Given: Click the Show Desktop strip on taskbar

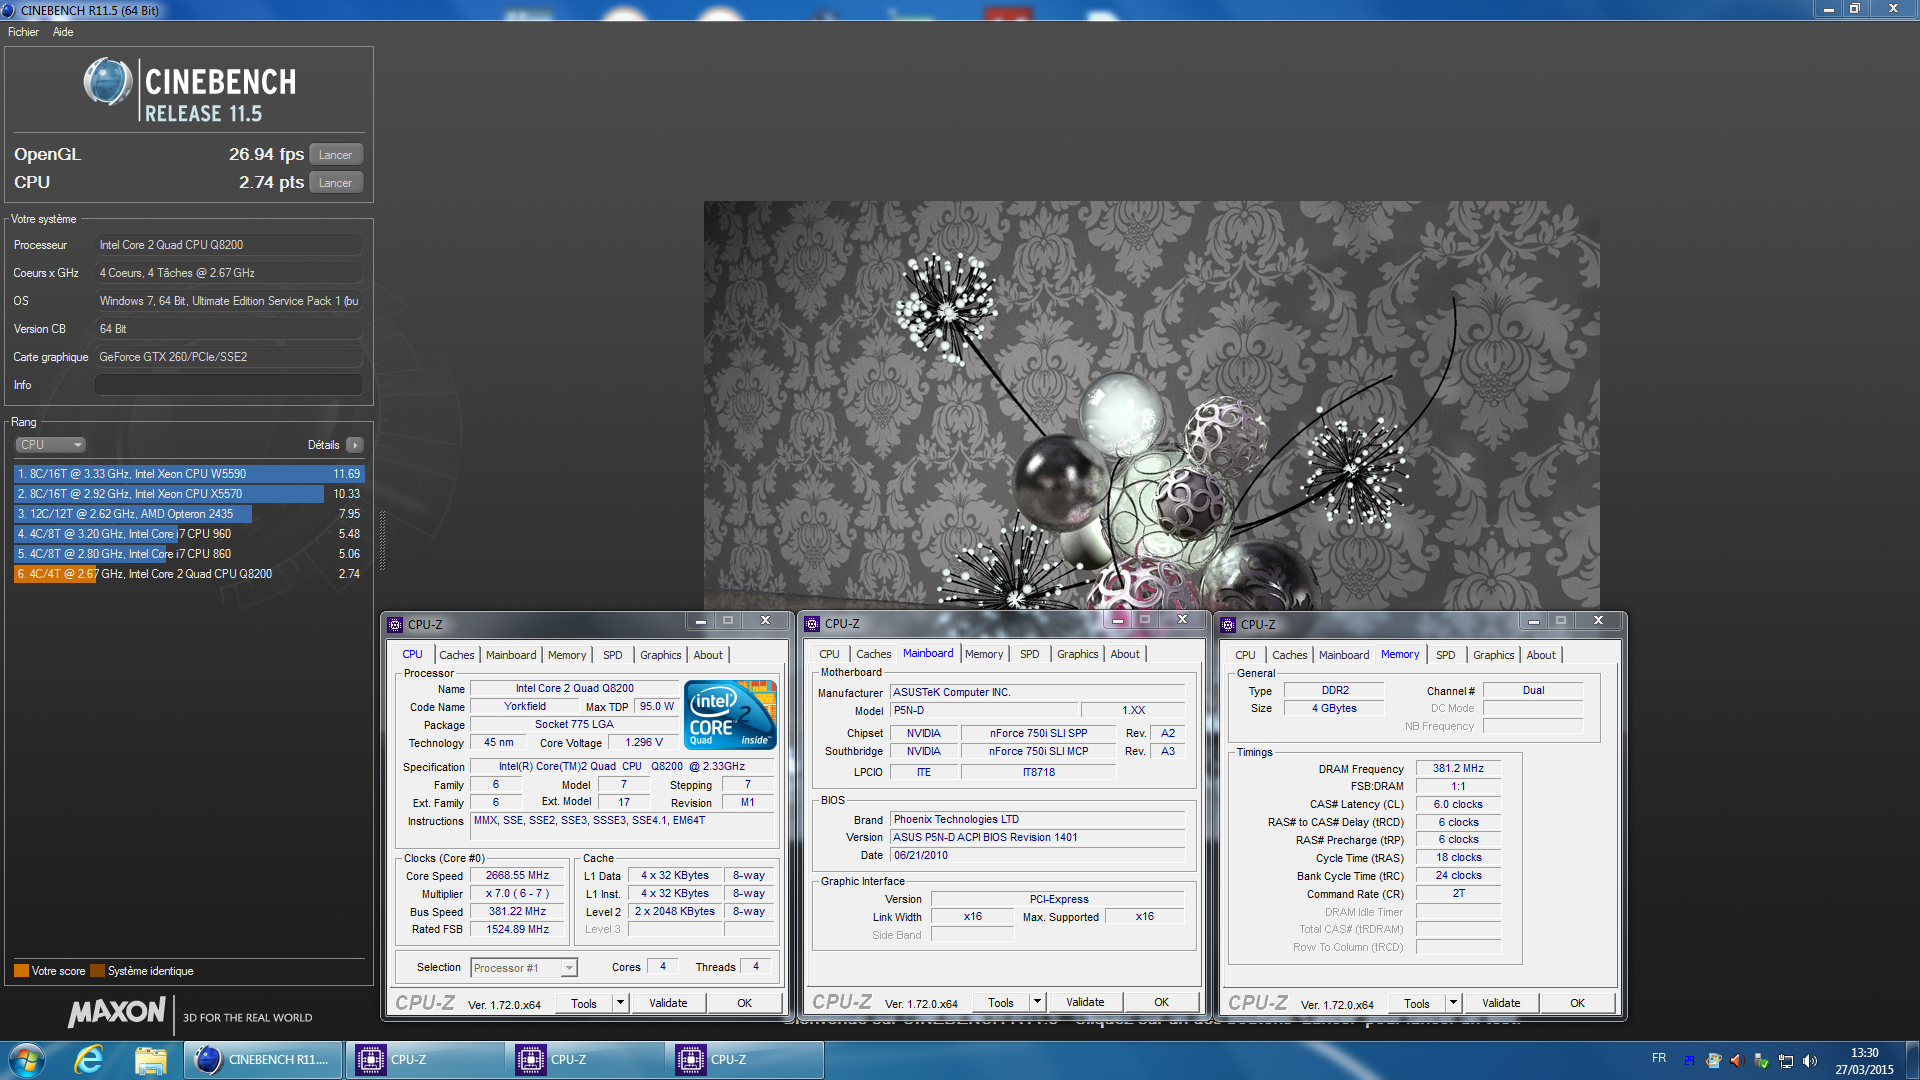Looking at the screenshot, I should pyautogui.click(x=1912, y=1060).
